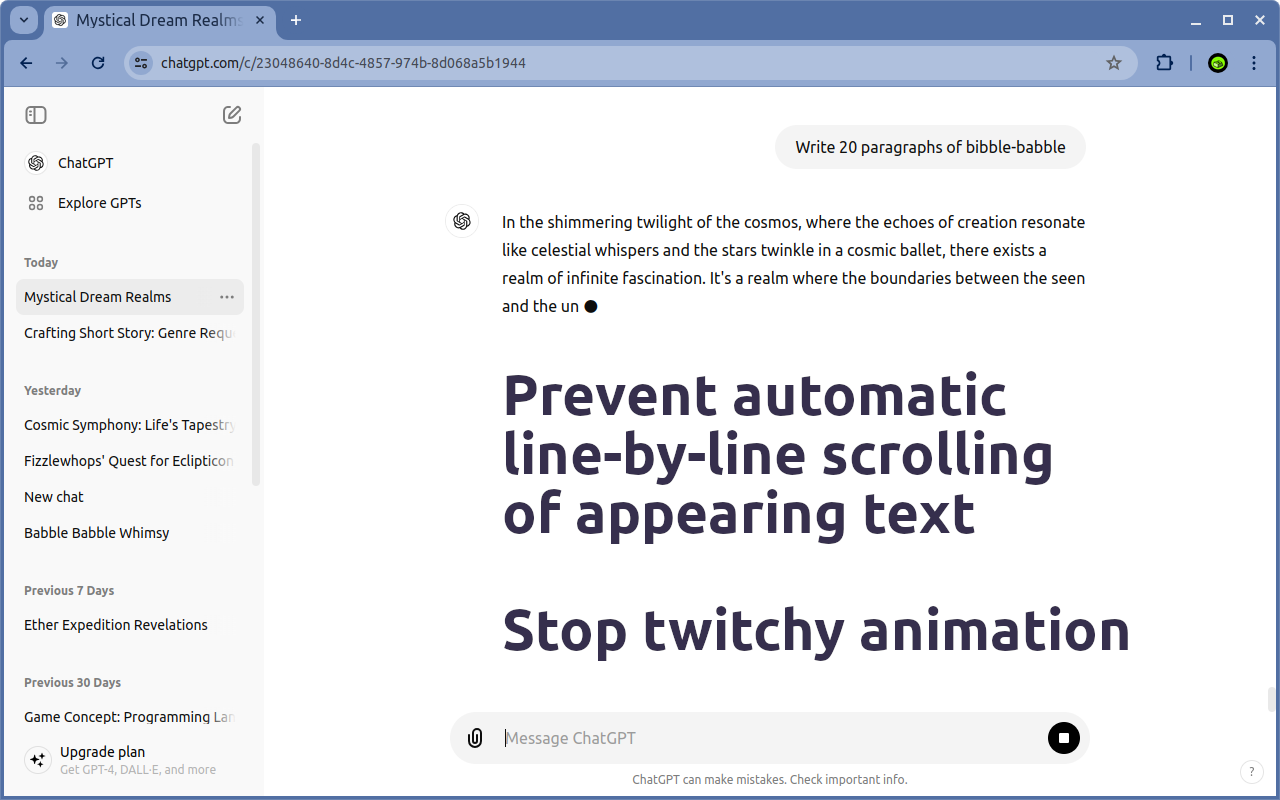Close the Mystical Dream Realms browser tab
Viewport: 1280px width, 800px height.
(258, 20)
